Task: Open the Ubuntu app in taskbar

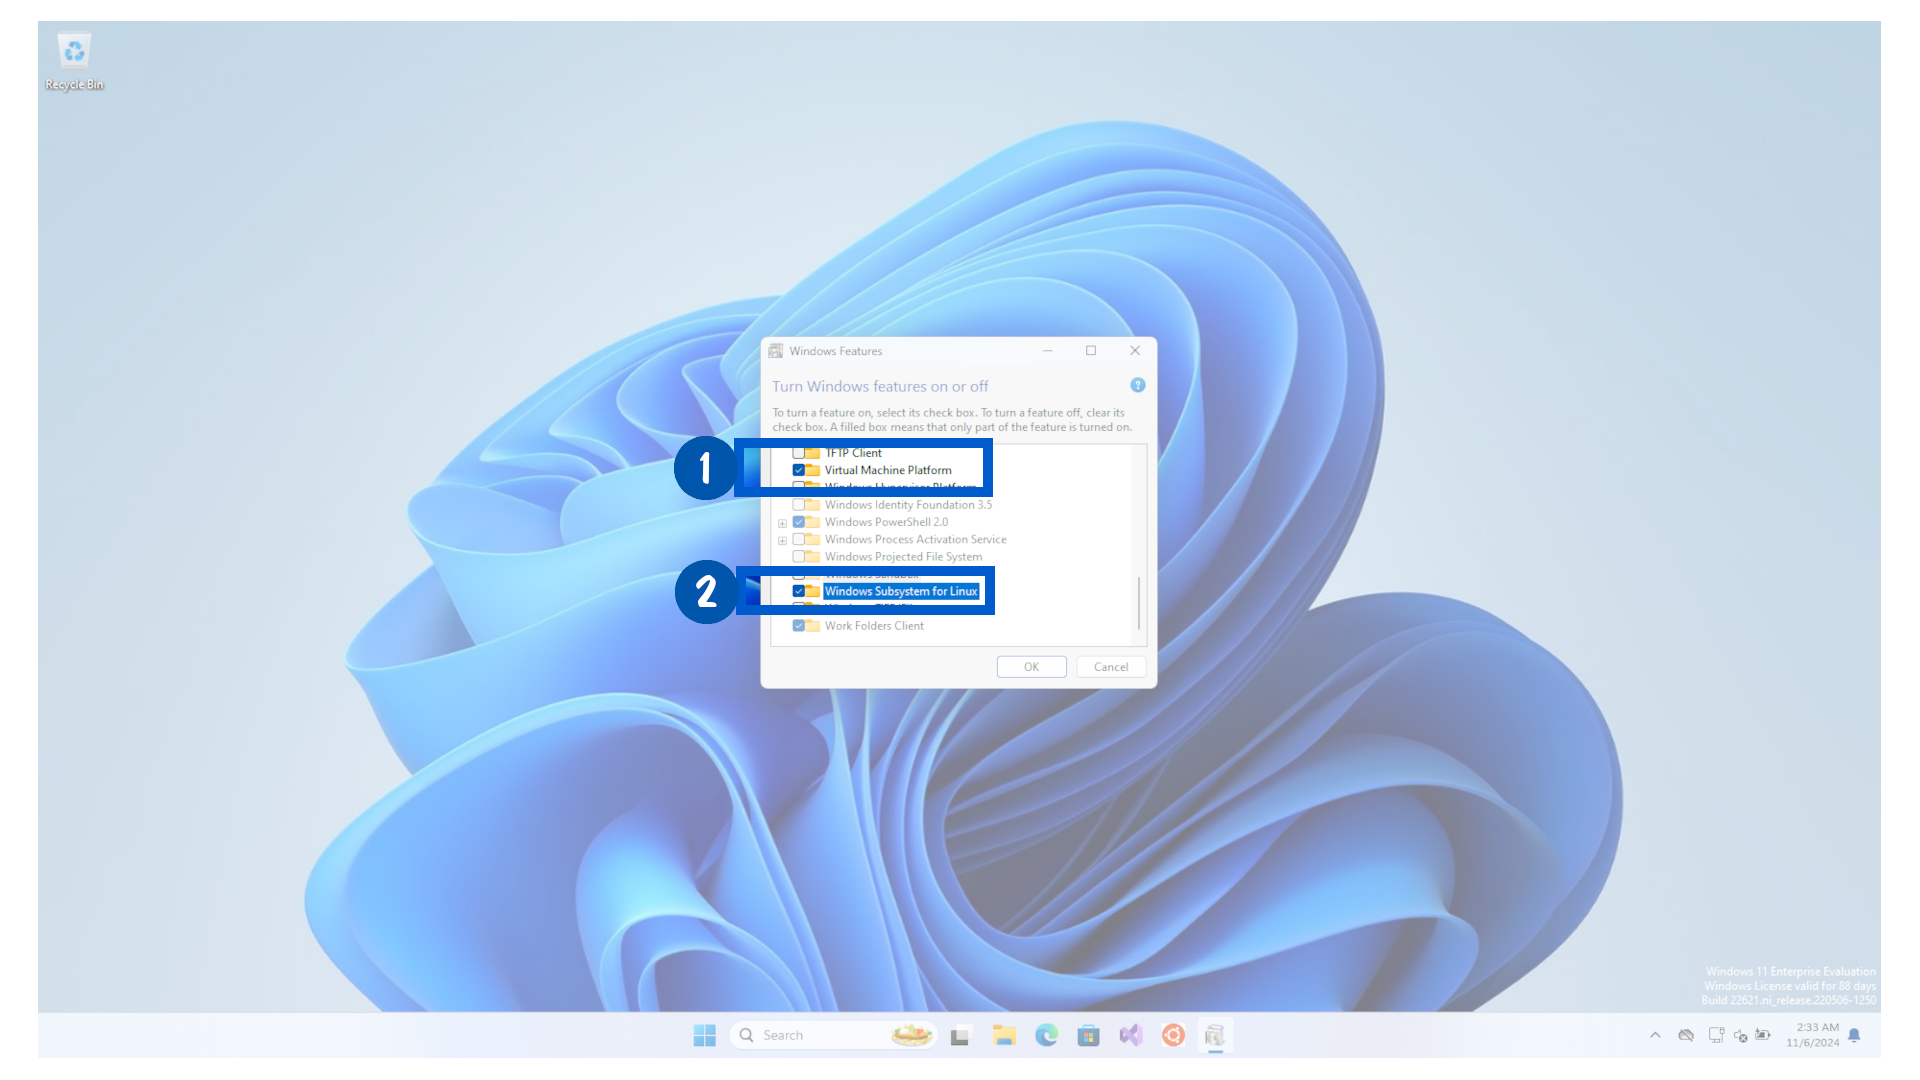Action: click(1173, 1035)
